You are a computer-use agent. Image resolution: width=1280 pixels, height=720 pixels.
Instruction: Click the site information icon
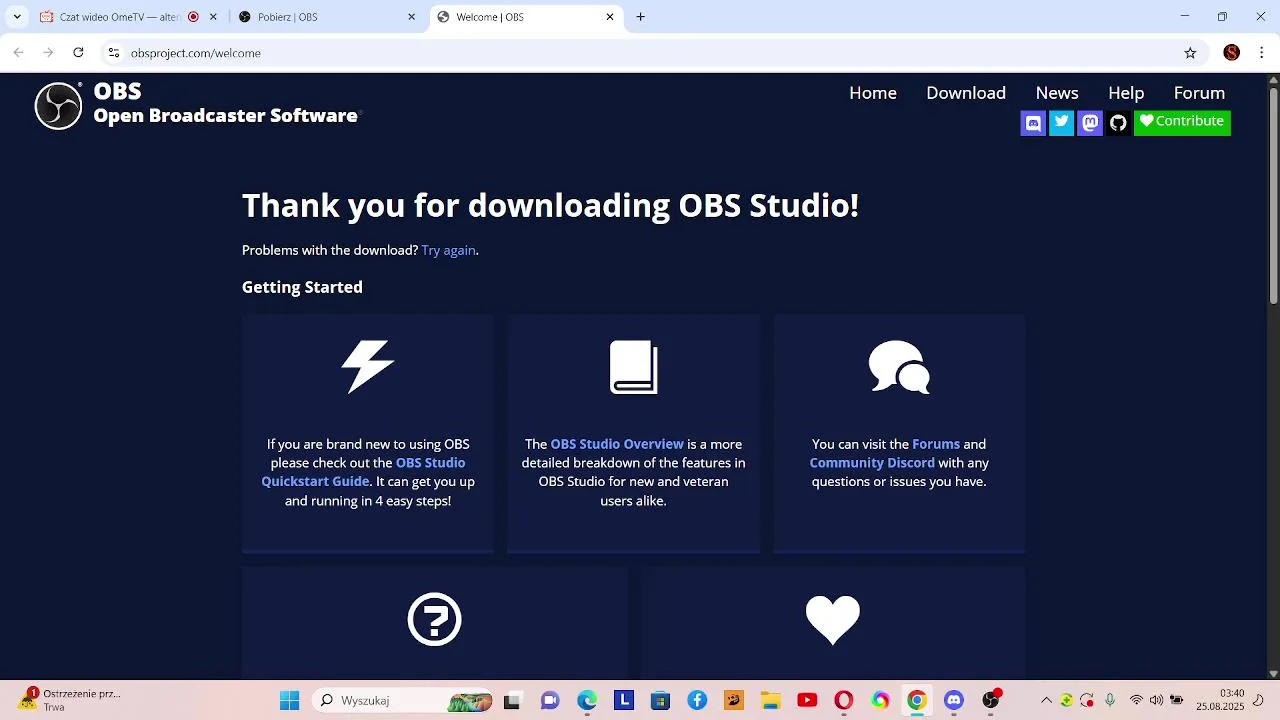(x=114, y=53)
